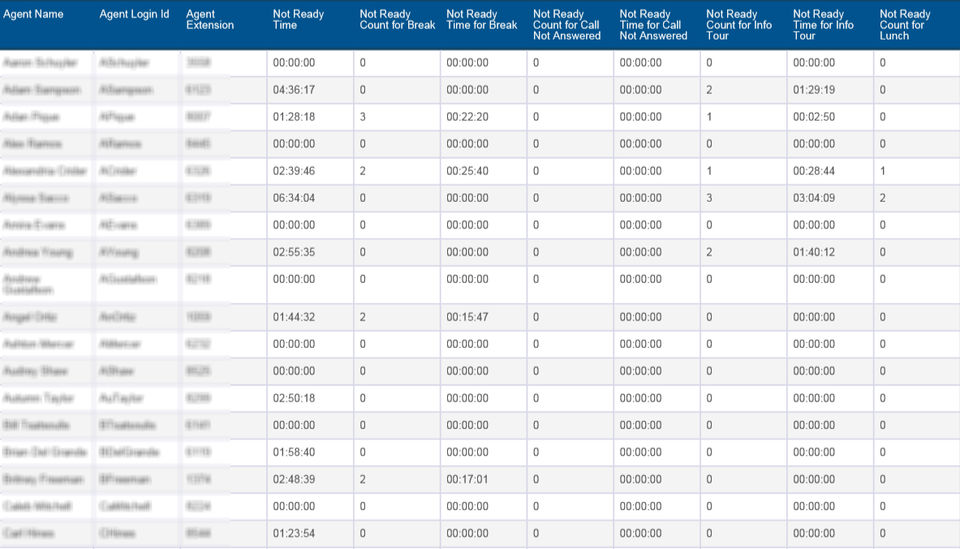The height and width of the screenshot is (549, 960).
Task: Click Not Ready Time for Call Not Answered header
Action: [x=653, y=25]
